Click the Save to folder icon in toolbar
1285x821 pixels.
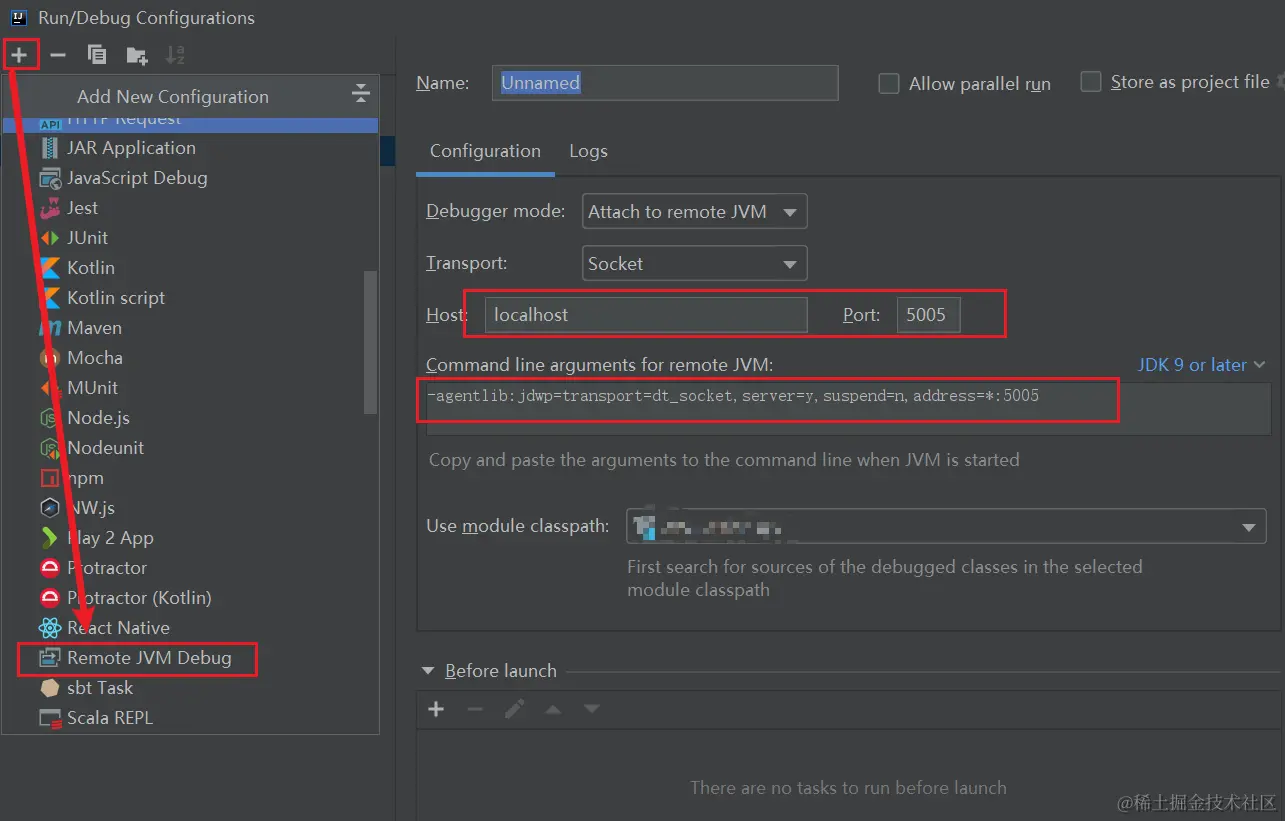(136, 55)
